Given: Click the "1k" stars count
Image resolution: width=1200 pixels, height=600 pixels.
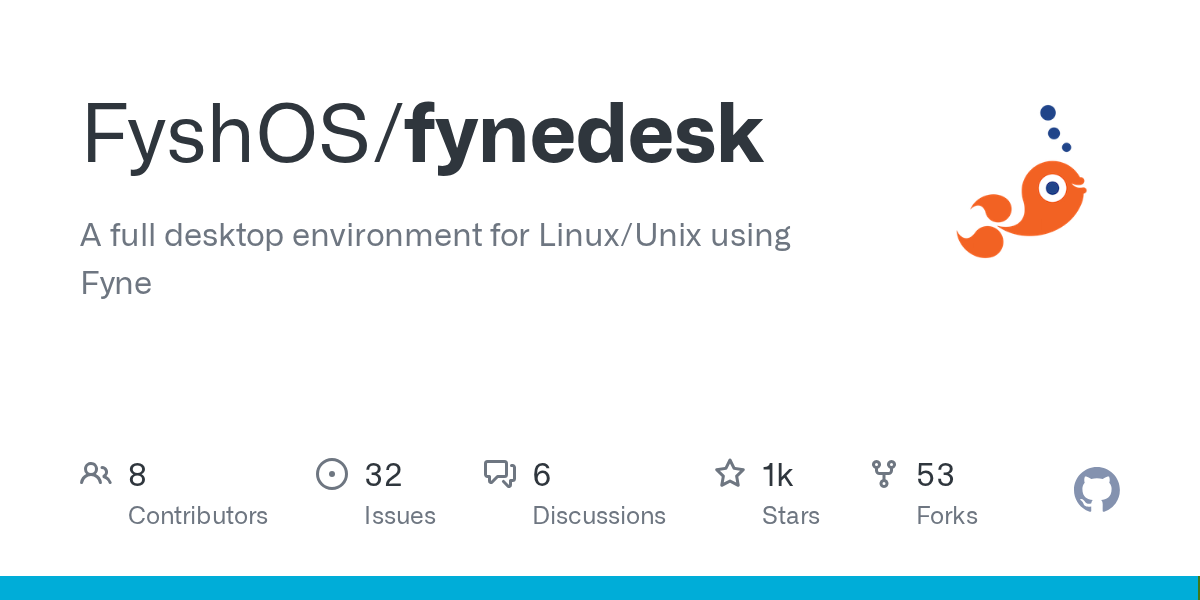Looking at the screenshot, I should 778,475.
